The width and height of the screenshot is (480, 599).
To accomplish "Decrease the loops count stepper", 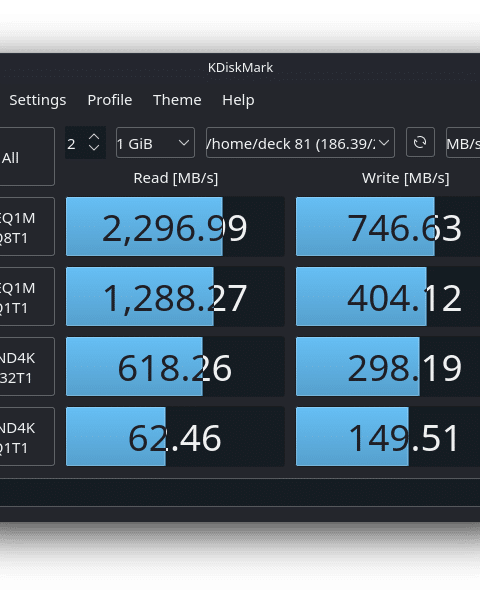I will pyautogui.click(x=94, y=148).
